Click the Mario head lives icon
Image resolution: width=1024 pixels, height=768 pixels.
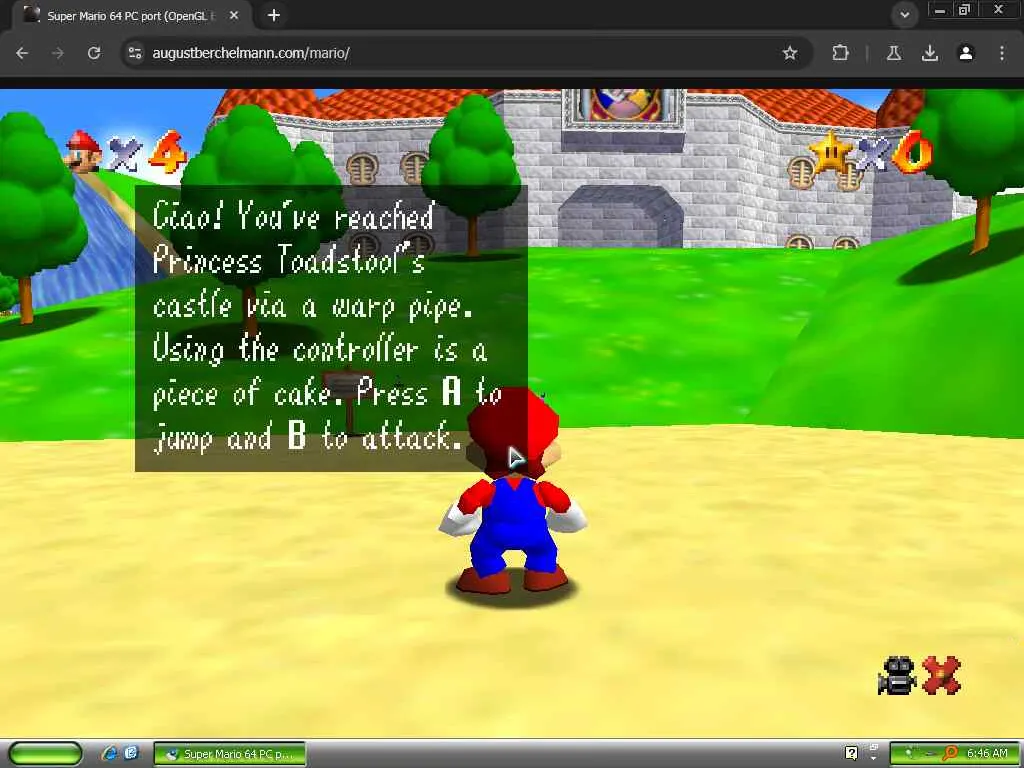point(84,152)
